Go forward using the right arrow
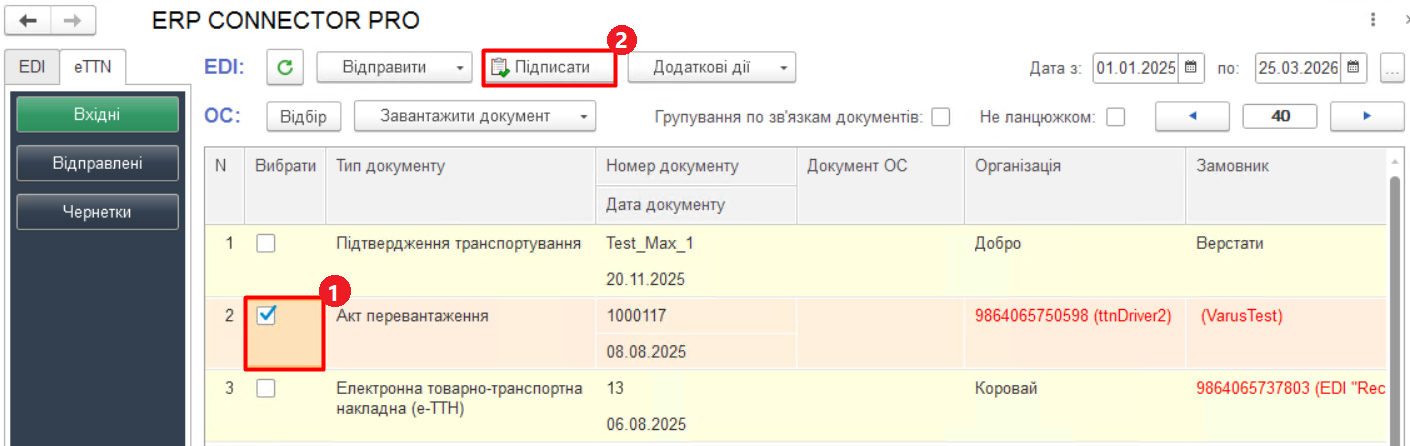The width and height of the screenshot is (1410, 446). click(72, 20)
